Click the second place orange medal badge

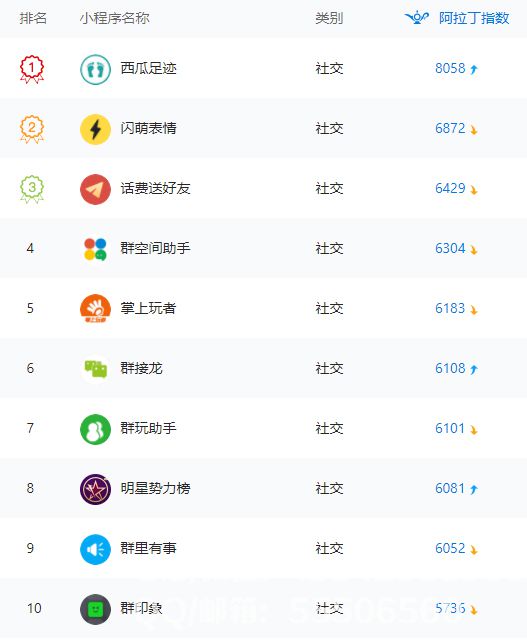[x=32, y=129]
